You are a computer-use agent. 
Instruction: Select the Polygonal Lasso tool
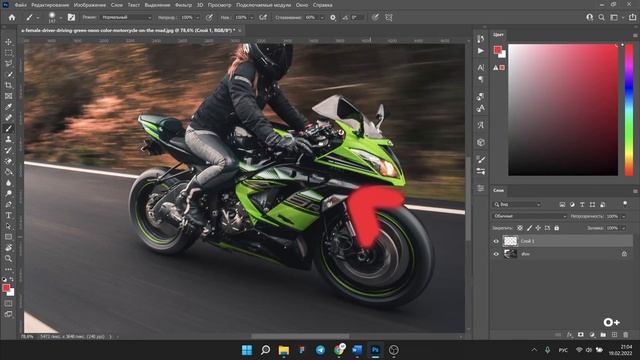click(8, 64)
